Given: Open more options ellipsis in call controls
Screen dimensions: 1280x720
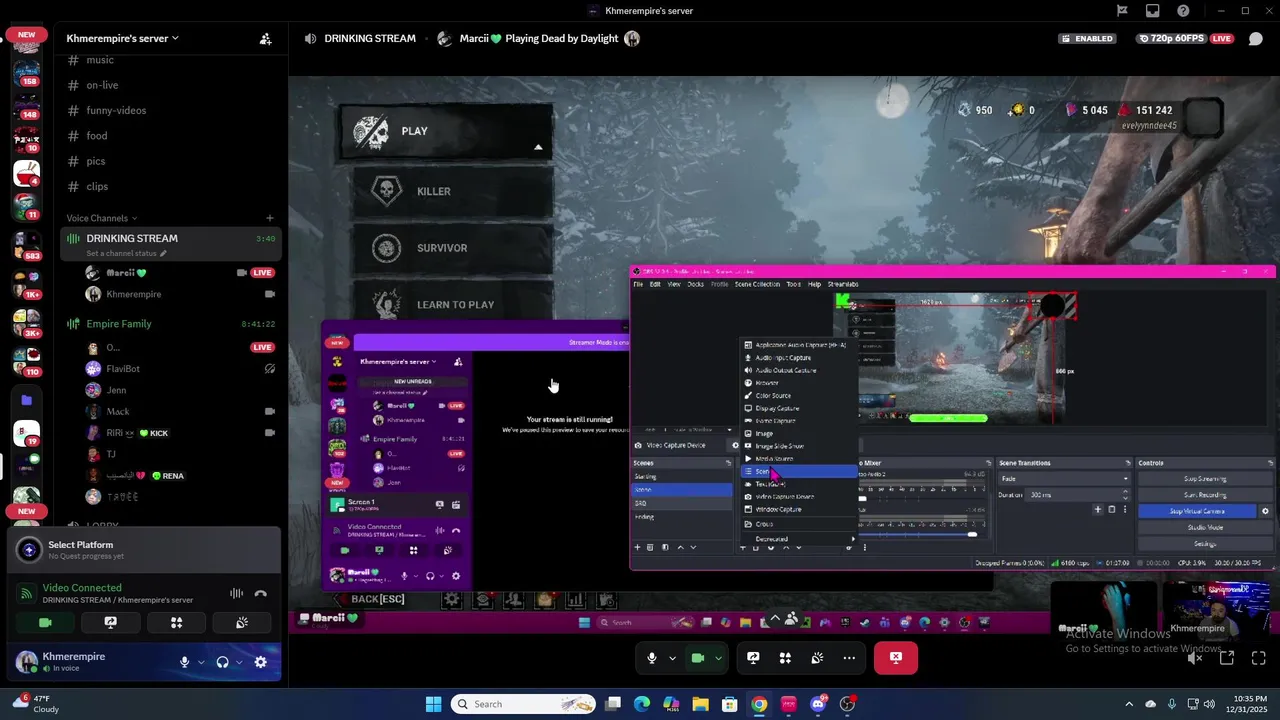Looking at the screenshot, I should coord(849,658).
